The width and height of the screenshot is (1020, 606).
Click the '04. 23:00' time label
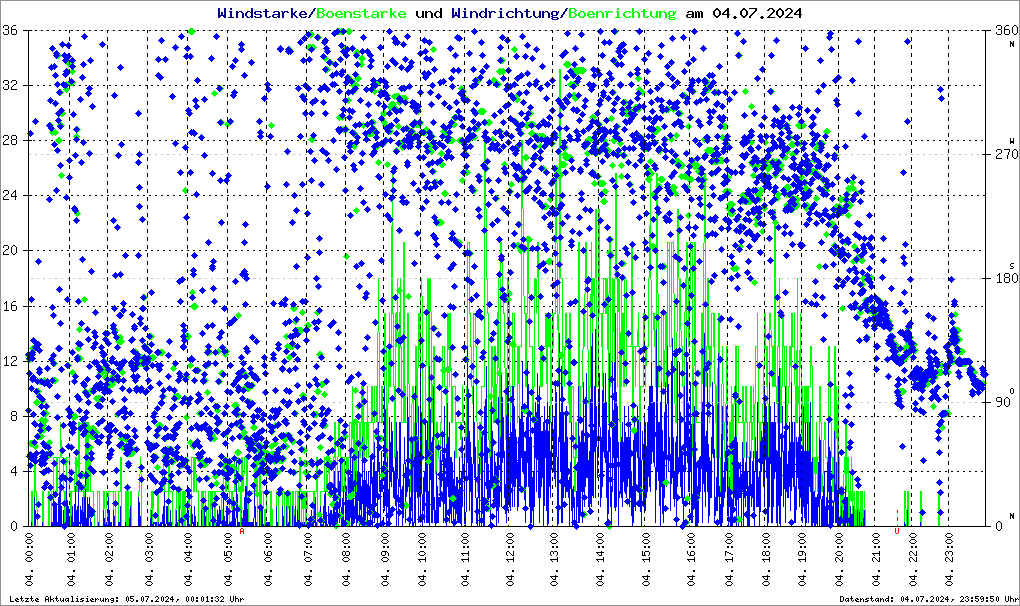click(949, 559)
